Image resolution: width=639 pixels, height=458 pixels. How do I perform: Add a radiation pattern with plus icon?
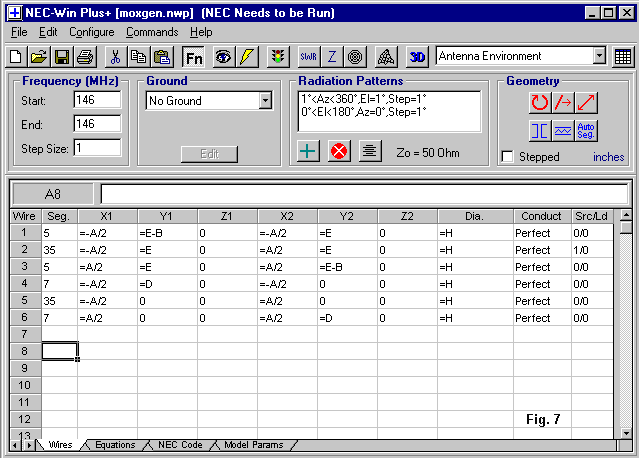pyautogui.click(x=309, y=151)
